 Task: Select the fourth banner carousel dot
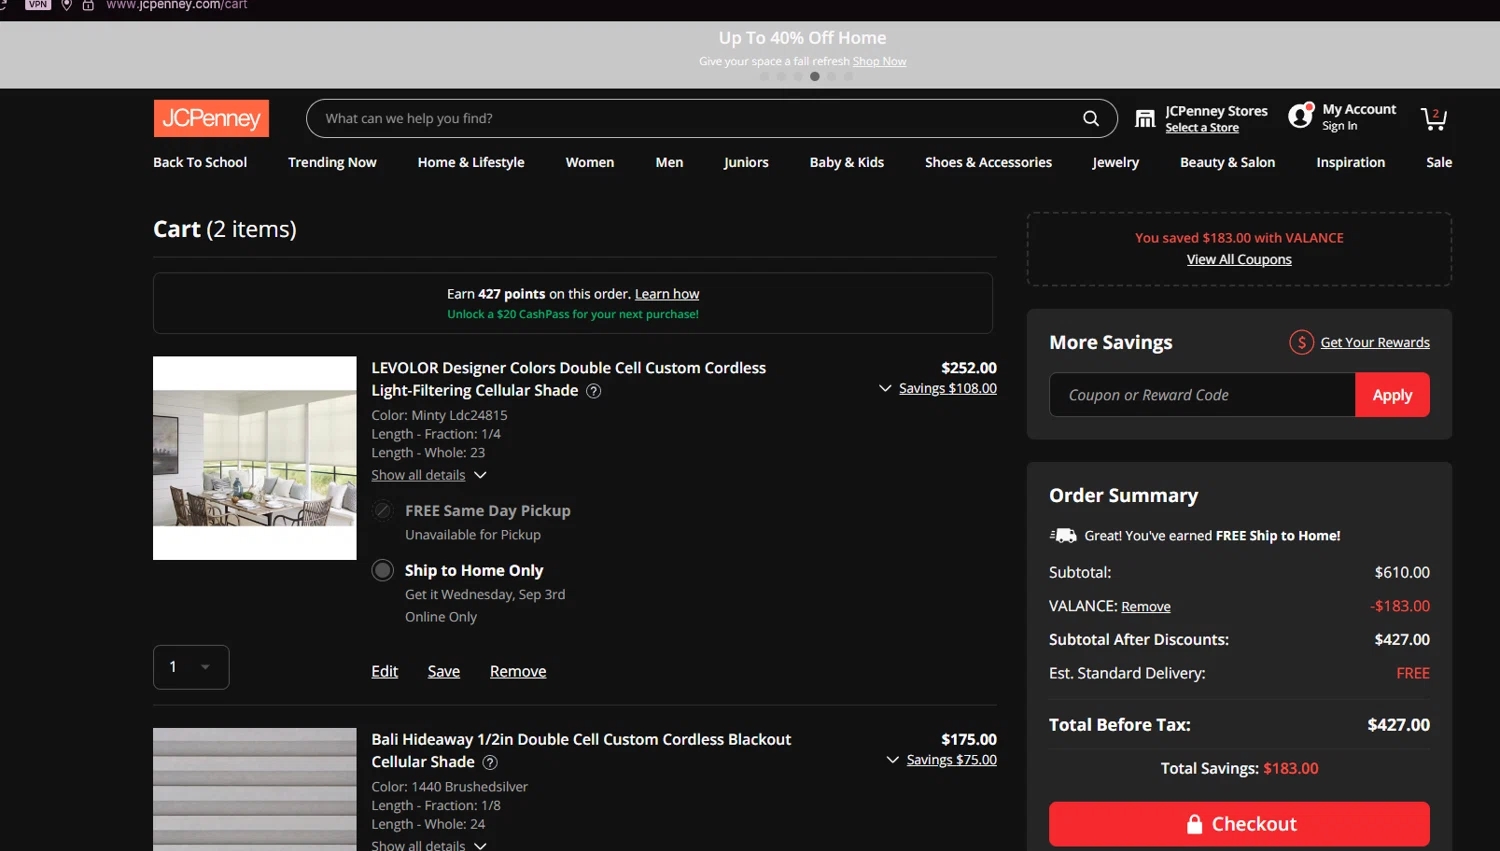tap(815, 76)
